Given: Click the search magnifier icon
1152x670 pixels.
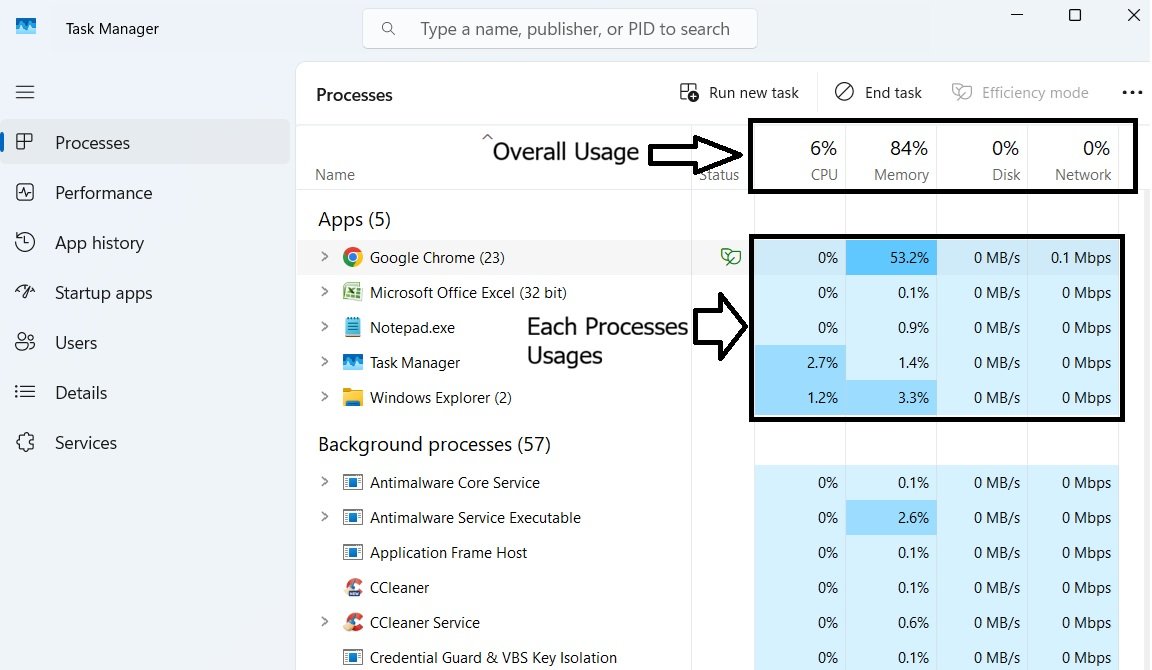Looking at the screenshot, I should coord(388,29).
